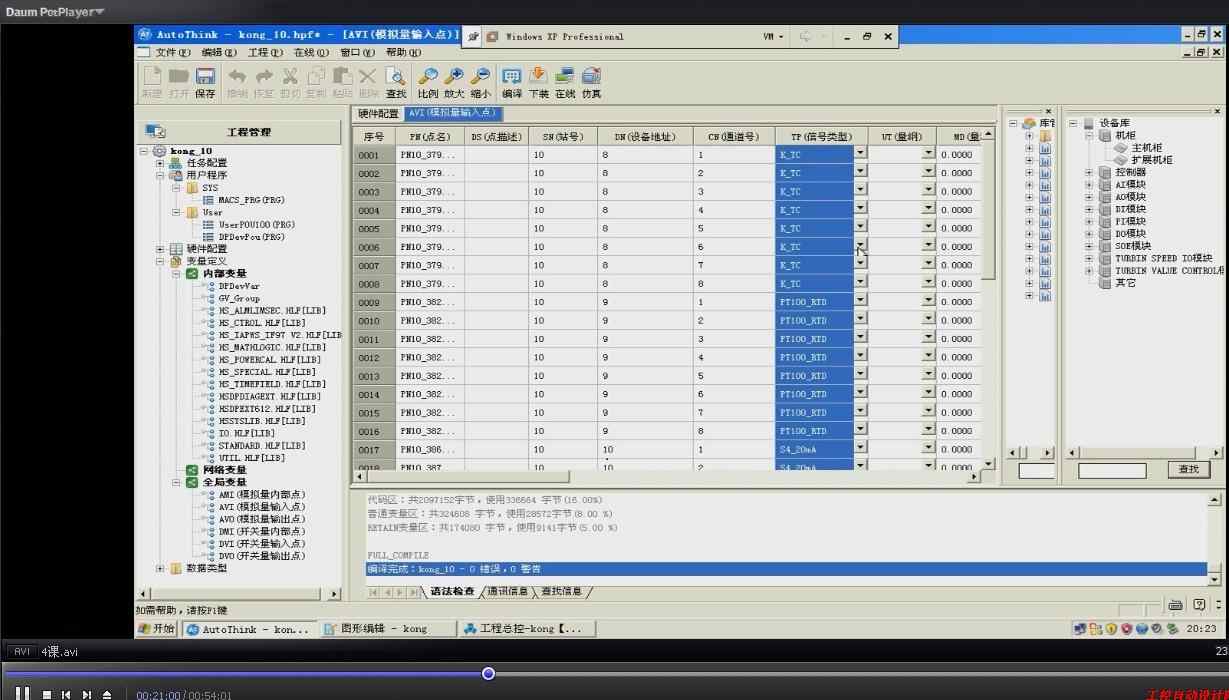This screenshot has width=1229, height=700.
Task: Click the 在线 (Online) toolbar icon
Action: click(x=565, y=76)
